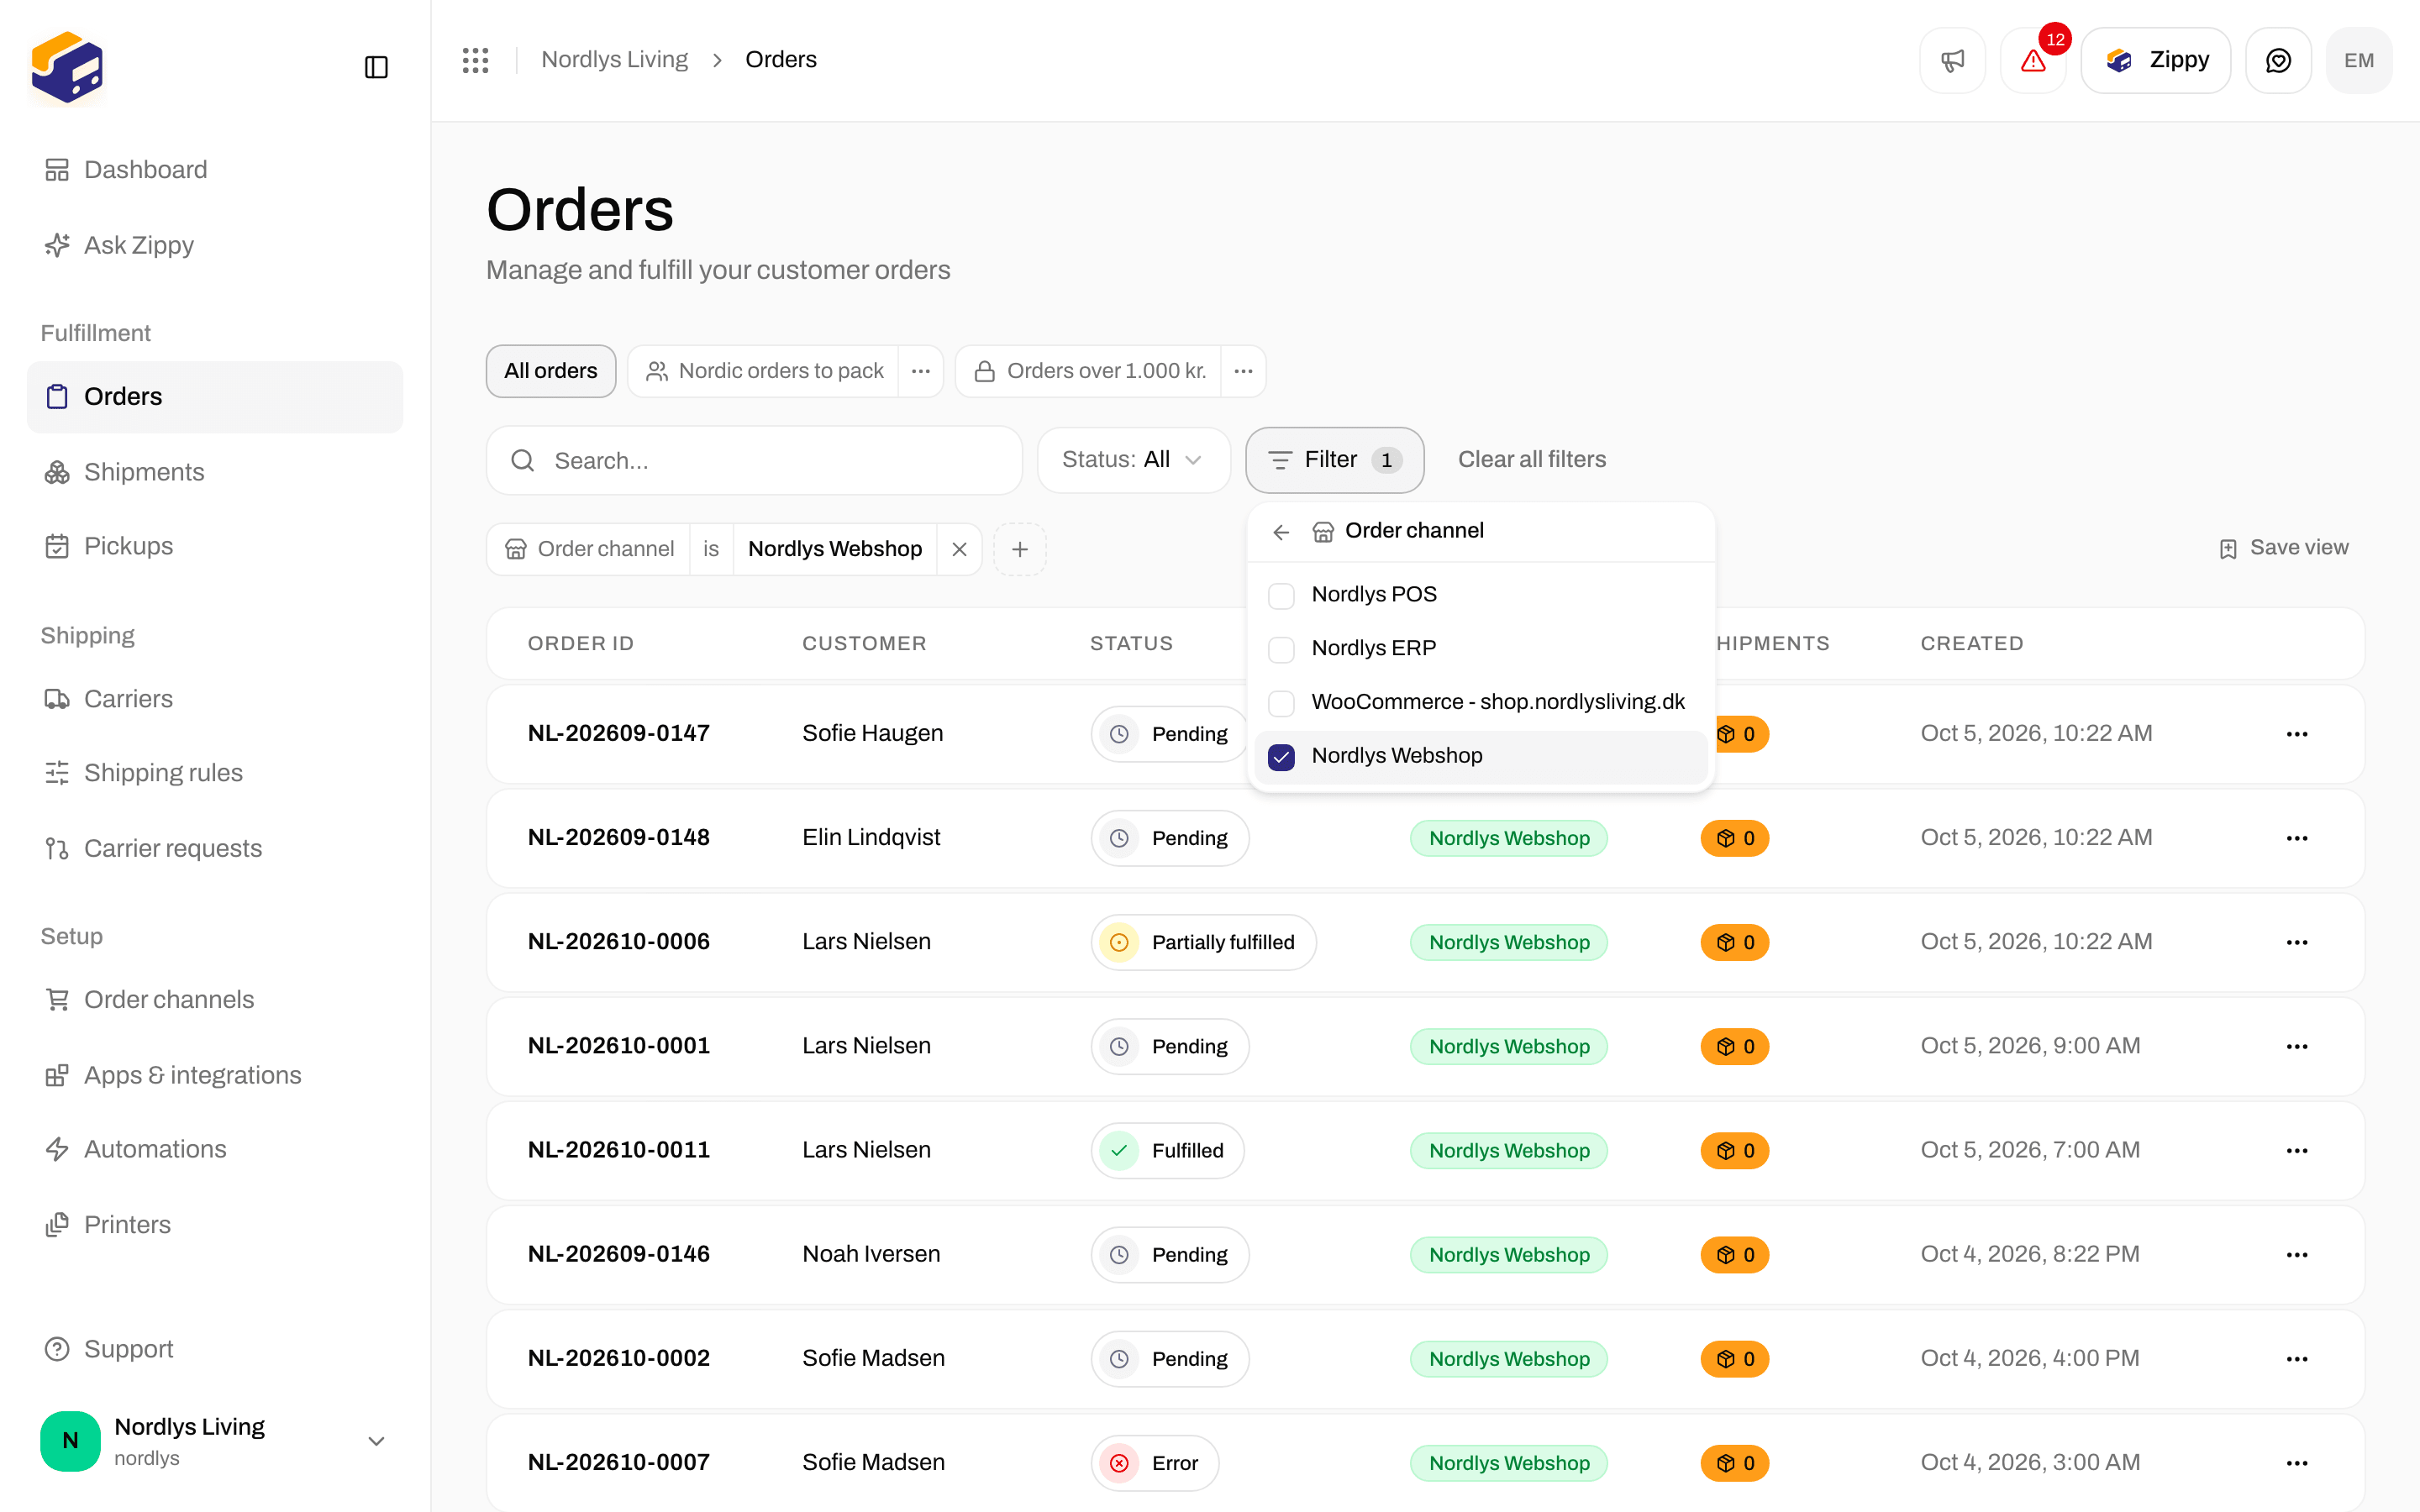Open row actions for NL-202610-0007
This screenshot has height=1512, width=2420.
coord(2297,1462)
